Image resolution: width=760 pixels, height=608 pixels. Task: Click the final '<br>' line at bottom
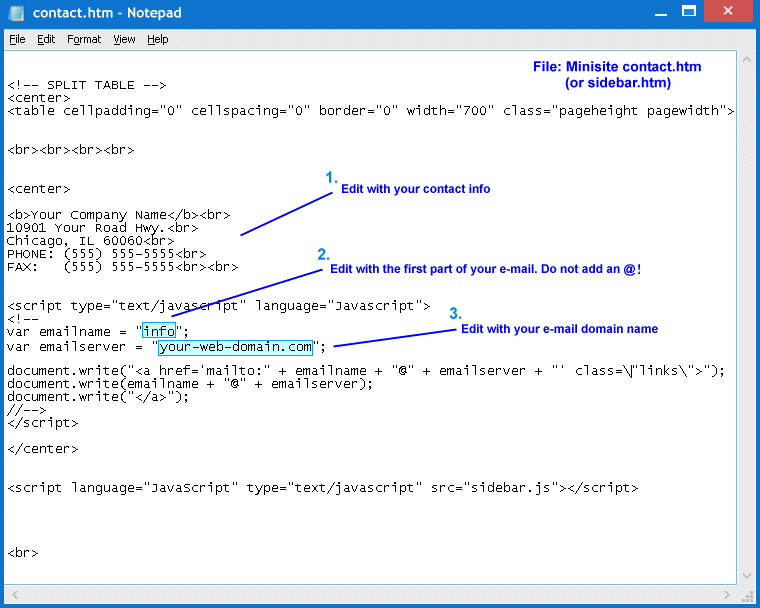point(23,553)
